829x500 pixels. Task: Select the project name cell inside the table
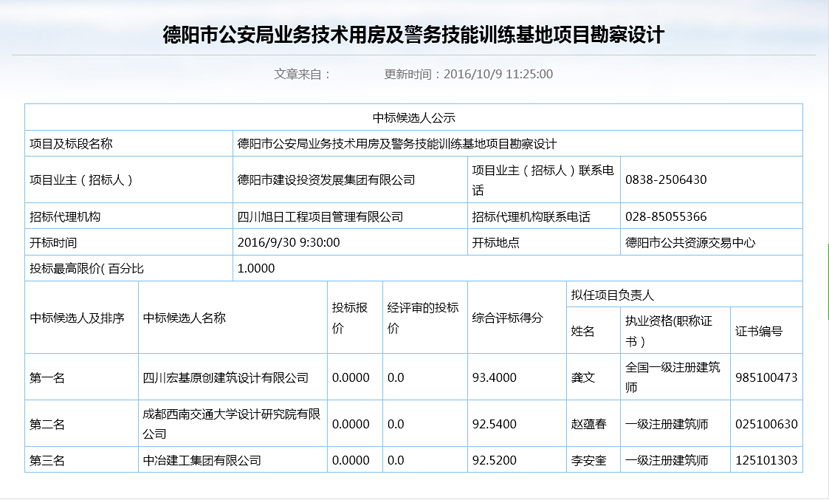pos(396,144)
